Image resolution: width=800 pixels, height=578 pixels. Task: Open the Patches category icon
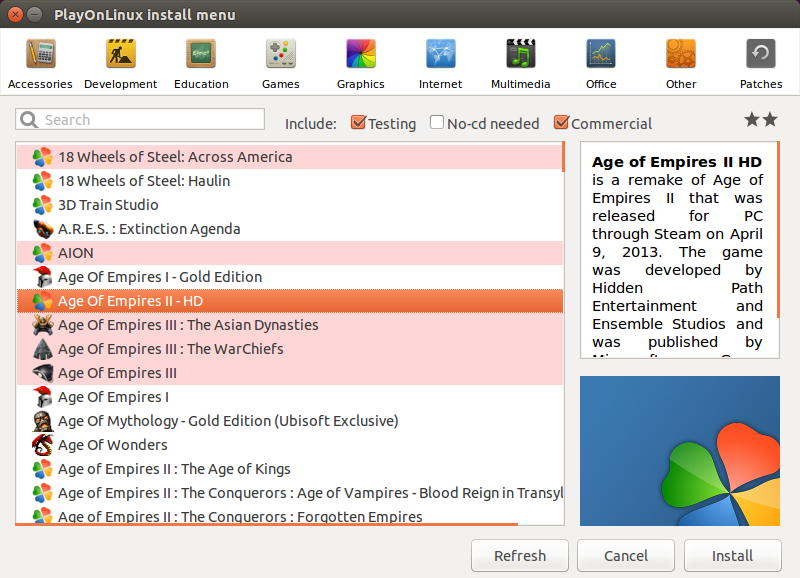click(761, 54)
